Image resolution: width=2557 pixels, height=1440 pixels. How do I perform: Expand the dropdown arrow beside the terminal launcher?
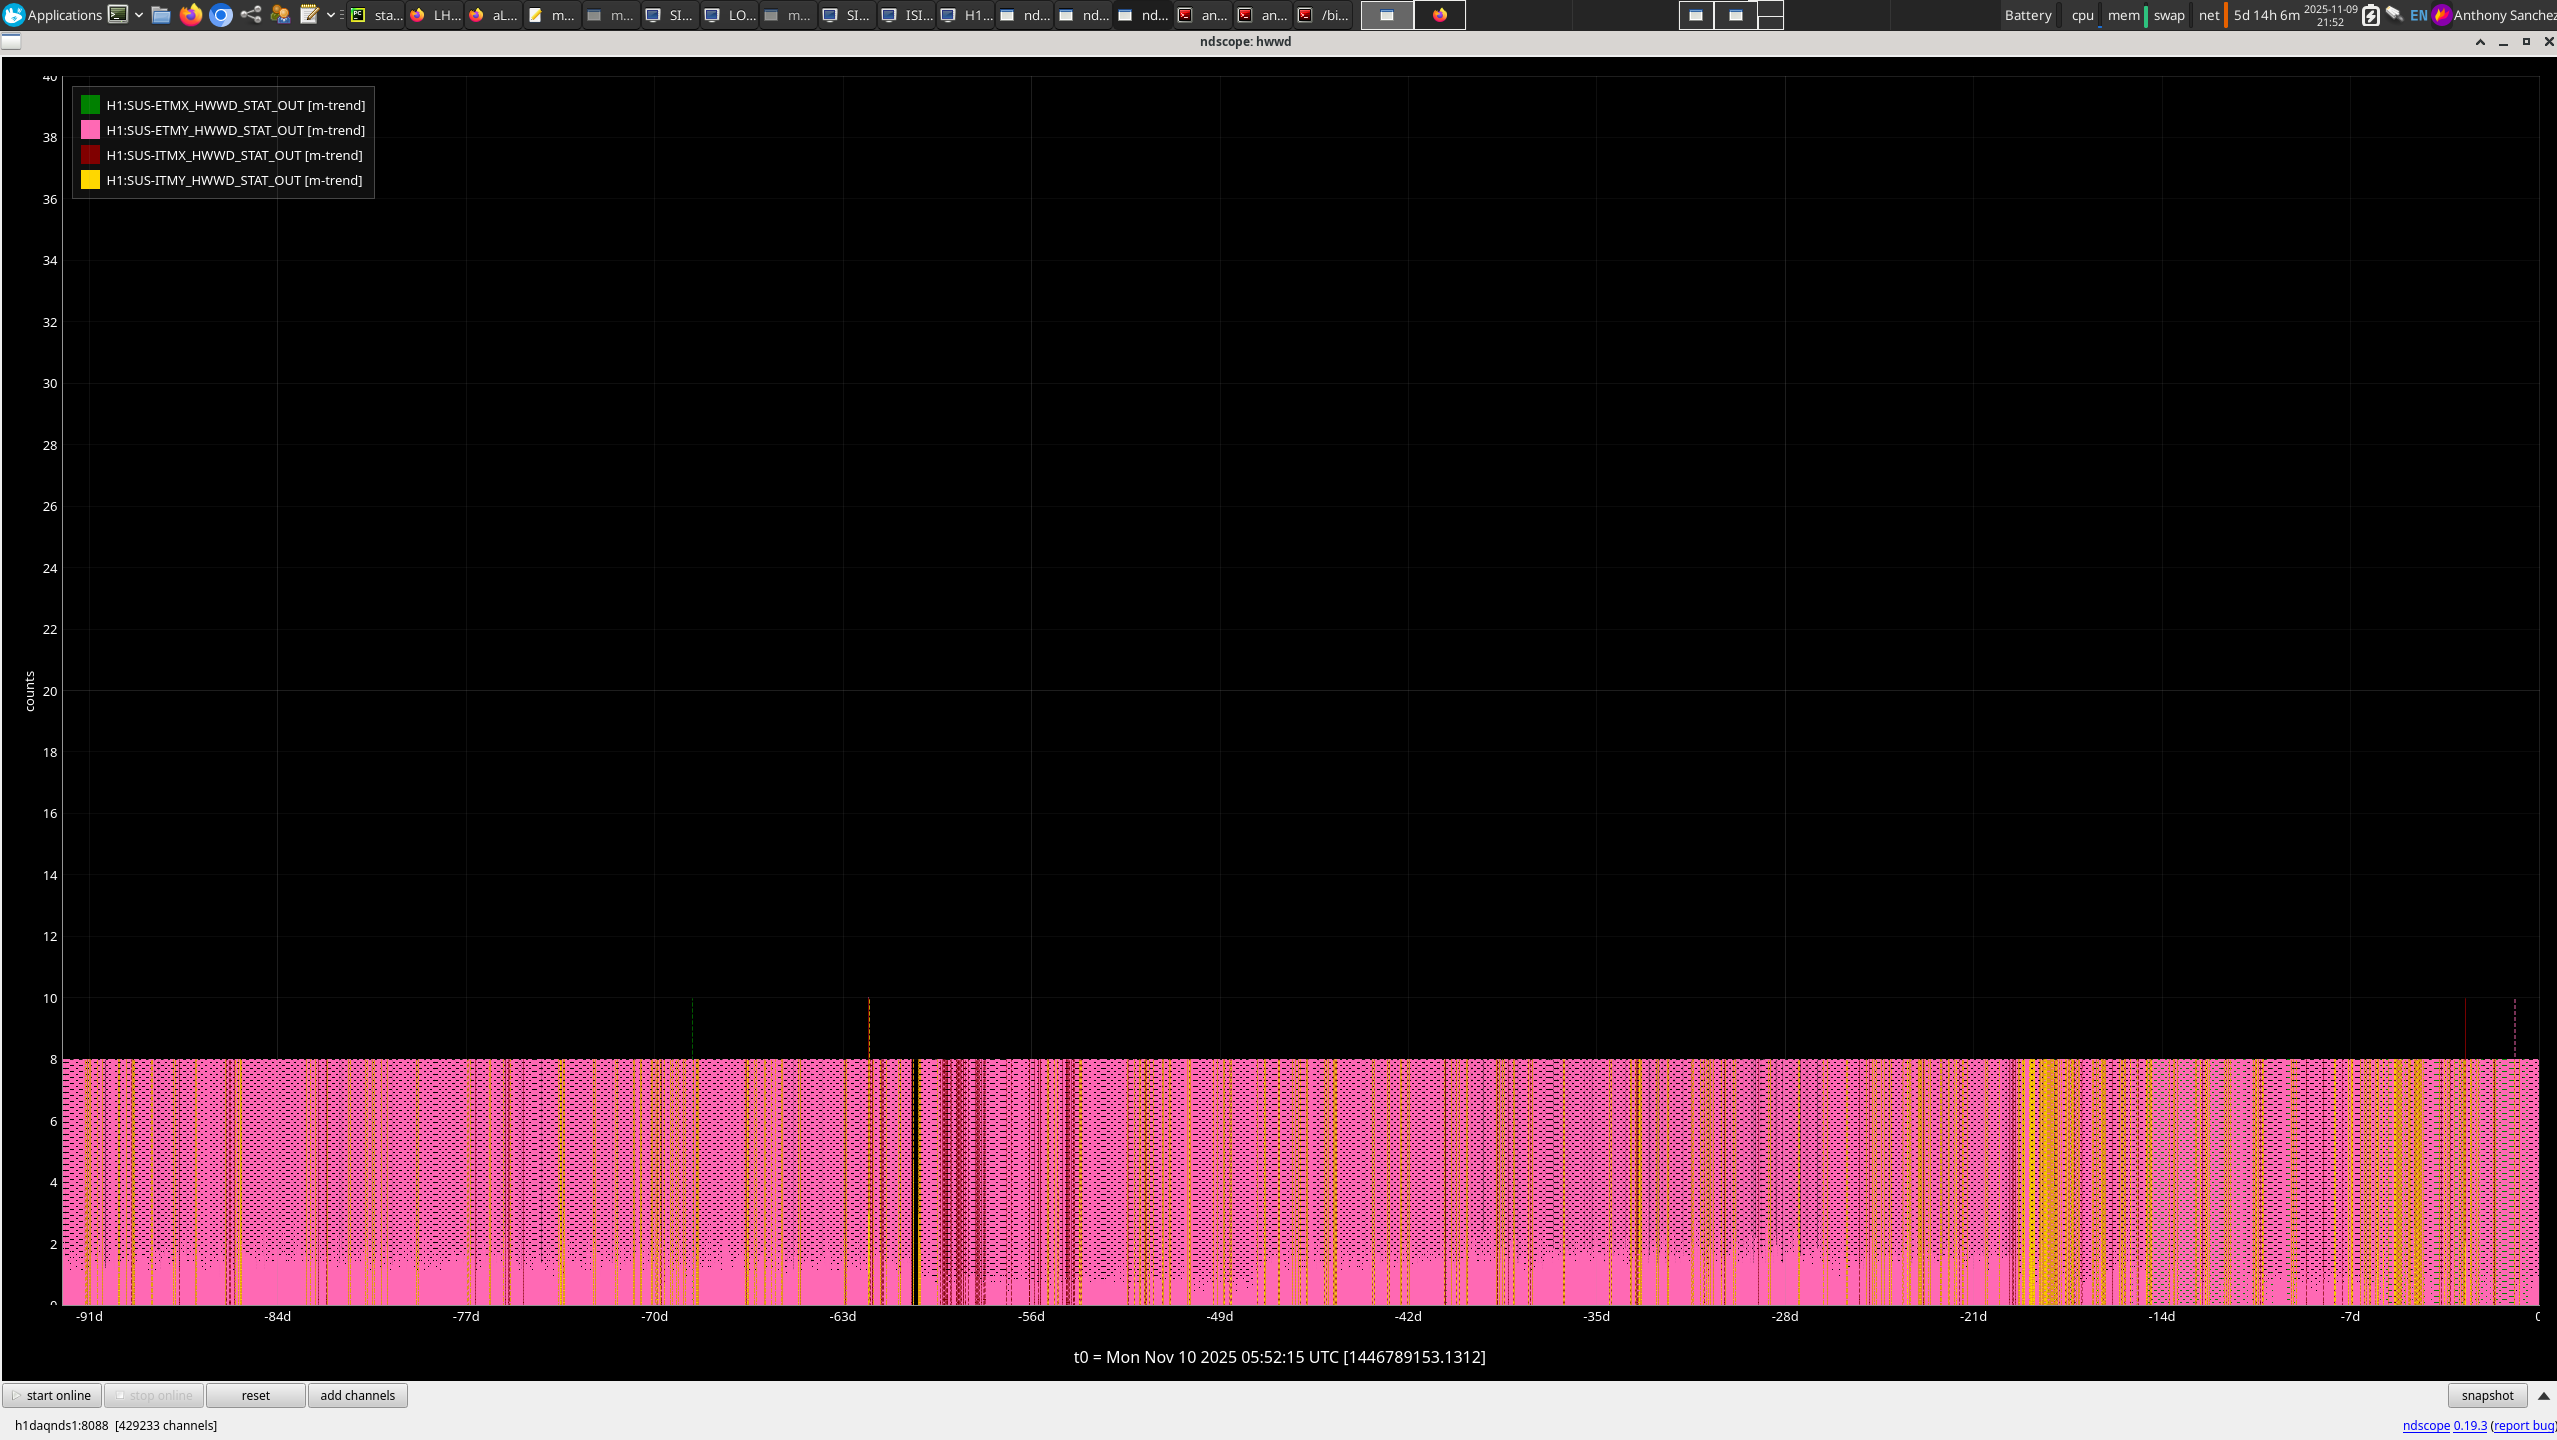139,15
